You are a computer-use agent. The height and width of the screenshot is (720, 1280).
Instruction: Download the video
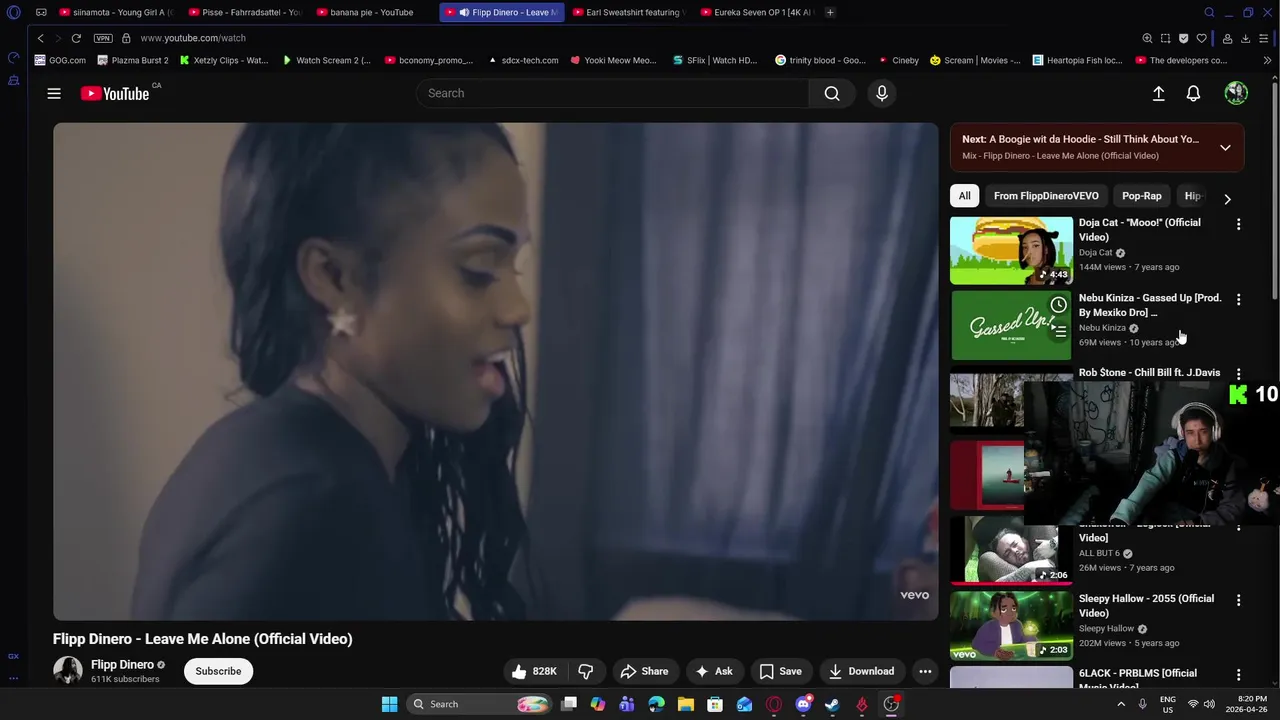coord(861,671)
